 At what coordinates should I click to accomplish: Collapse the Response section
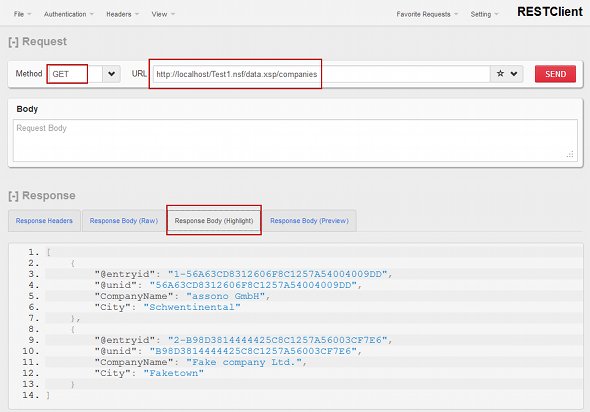13,196
